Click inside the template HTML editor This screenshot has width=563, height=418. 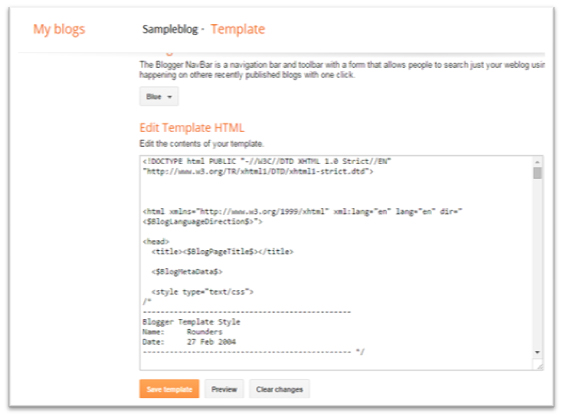pyautogui.click(x=337, y=263)
